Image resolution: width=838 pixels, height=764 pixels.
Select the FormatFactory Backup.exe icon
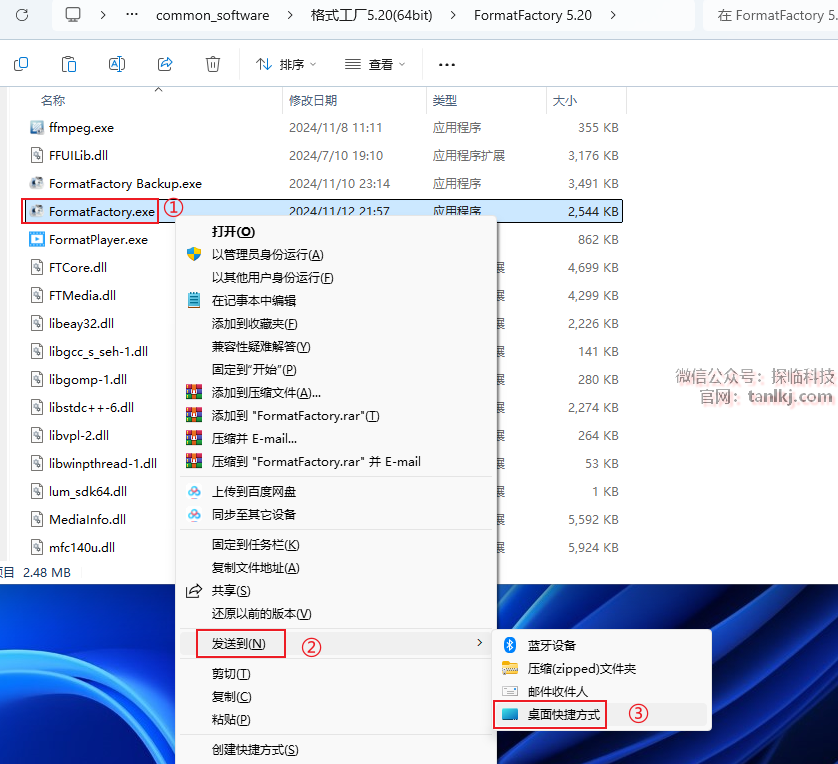37,183
